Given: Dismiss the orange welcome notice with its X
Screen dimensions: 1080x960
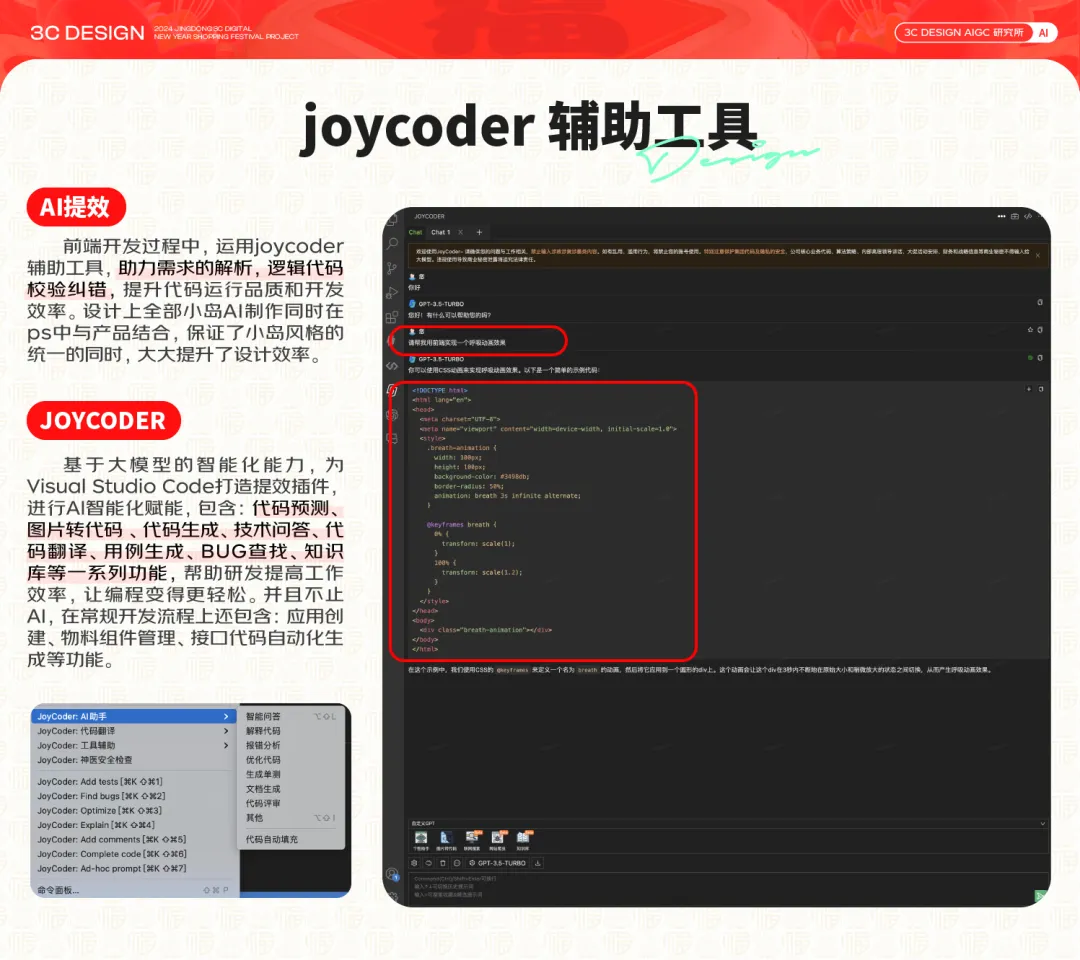Looking at the screenshot, I should [1037, 255].
